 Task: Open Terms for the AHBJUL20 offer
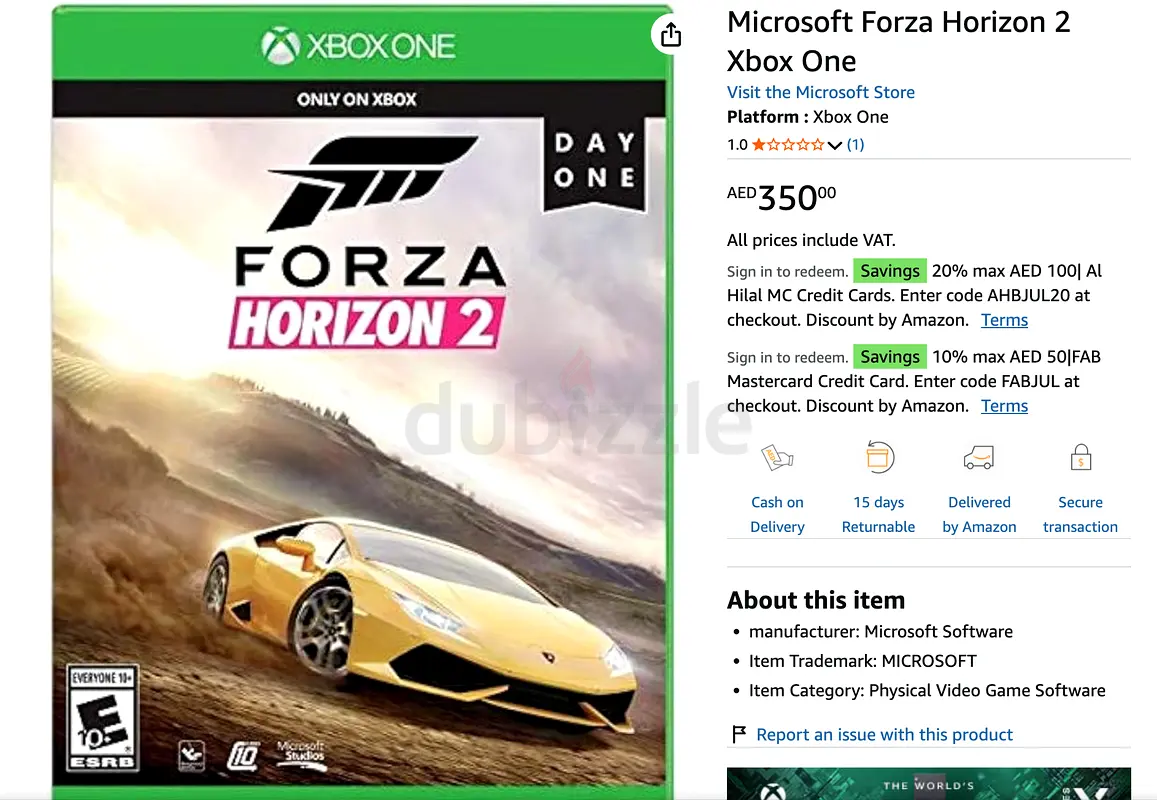(x=1004, y=320)
